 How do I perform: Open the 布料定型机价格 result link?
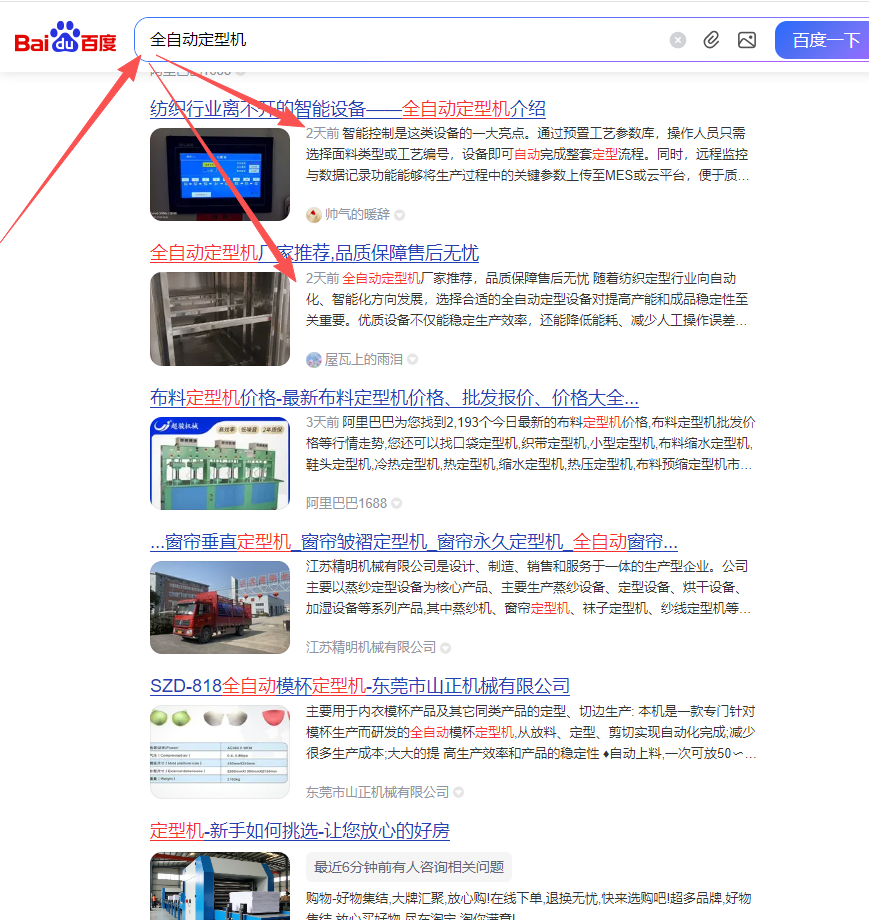click(394, 397)
